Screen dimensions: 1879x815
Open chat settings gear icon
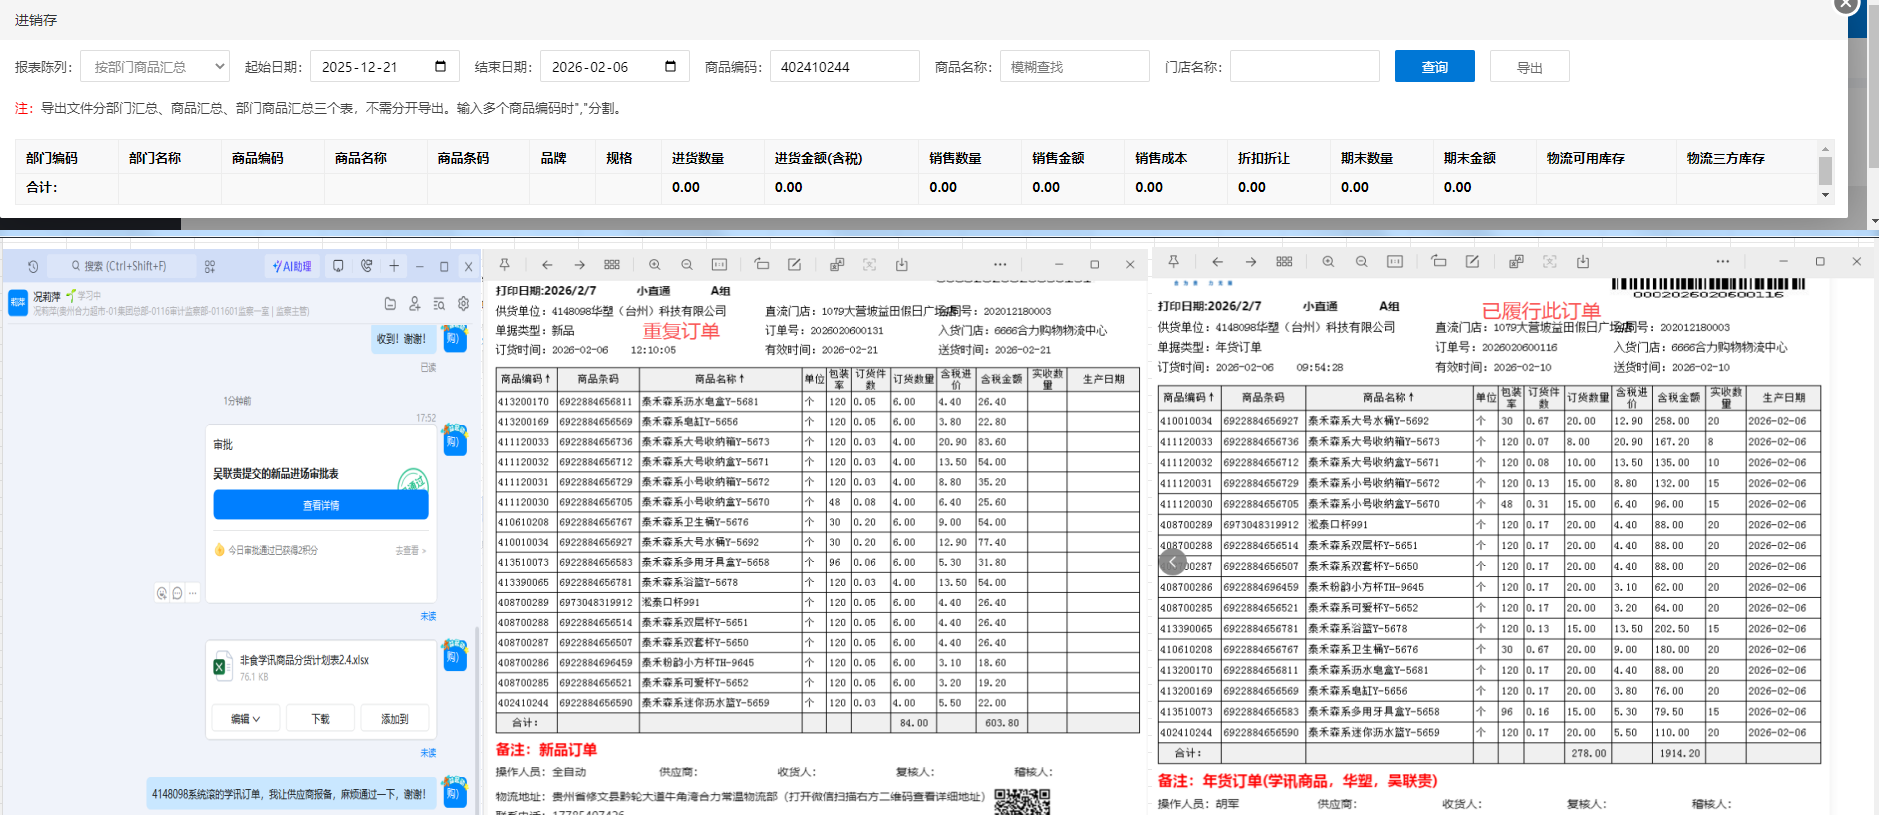click(x=463, y=304)
